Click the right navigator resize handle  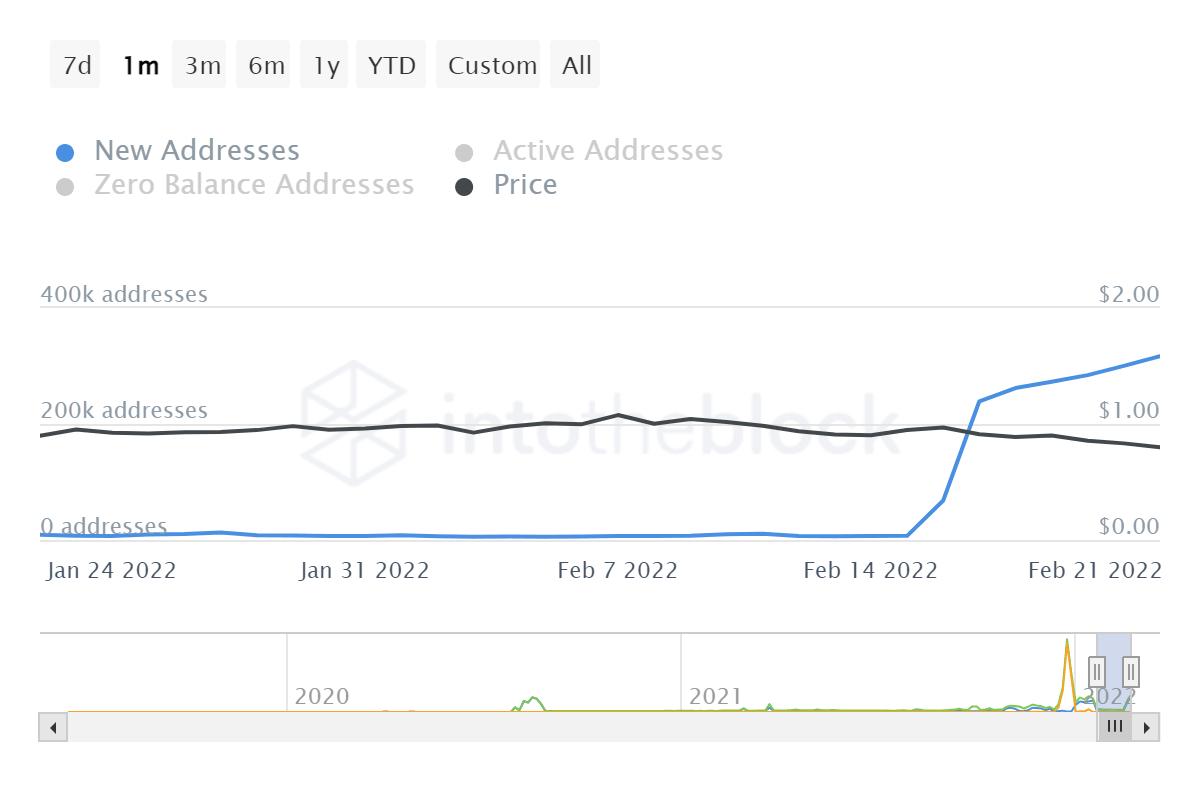(x=1129, y=671)
